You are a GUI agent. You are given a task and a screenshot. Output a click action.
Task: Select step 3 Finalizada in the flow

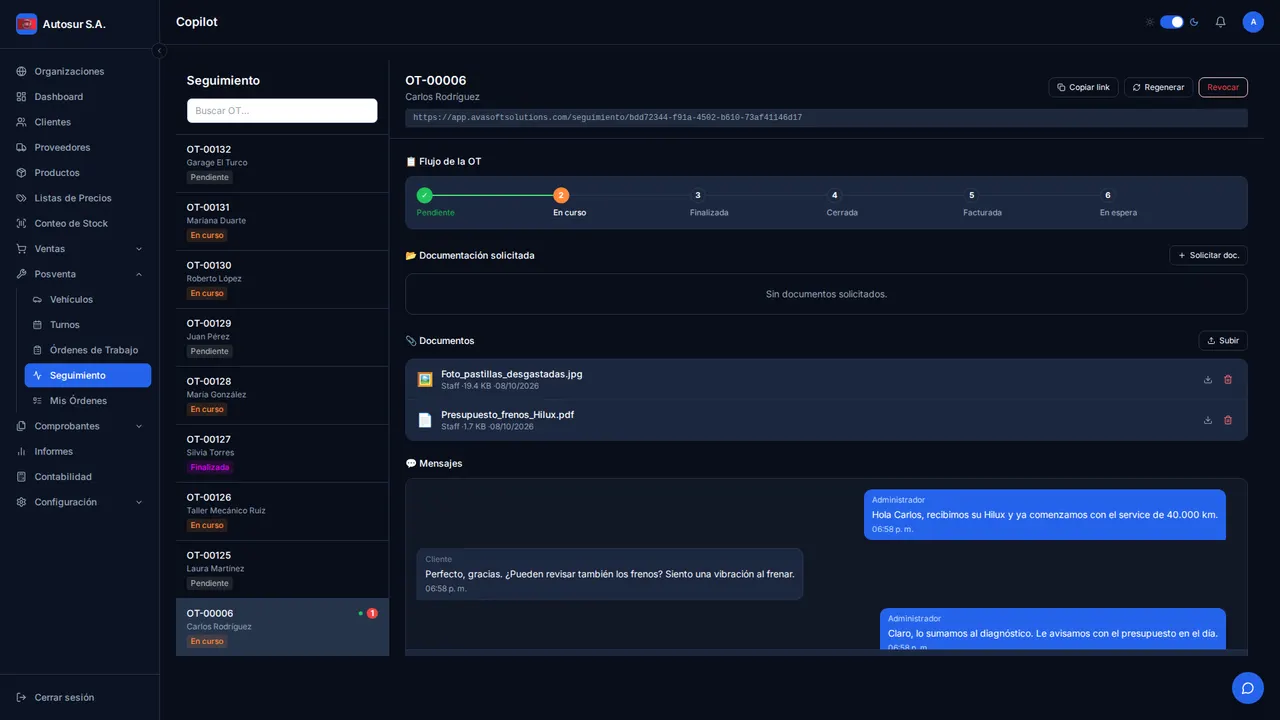tap(698, 195)
